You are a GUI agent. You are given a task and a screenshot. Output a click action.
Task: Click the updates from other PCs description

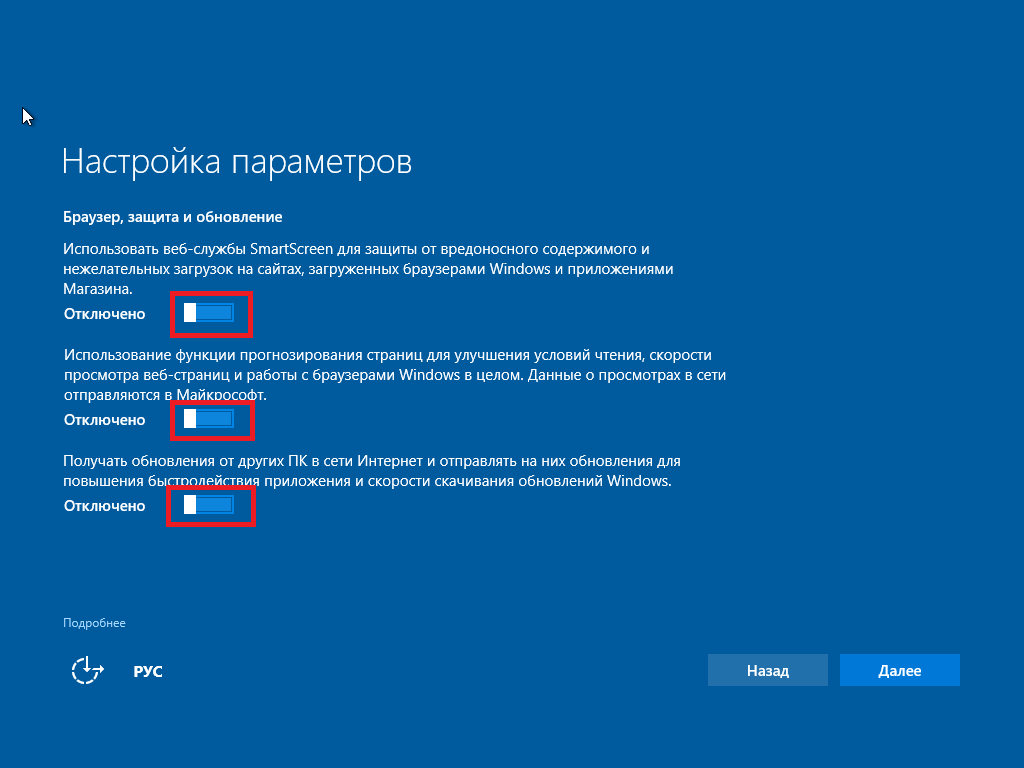372,471
